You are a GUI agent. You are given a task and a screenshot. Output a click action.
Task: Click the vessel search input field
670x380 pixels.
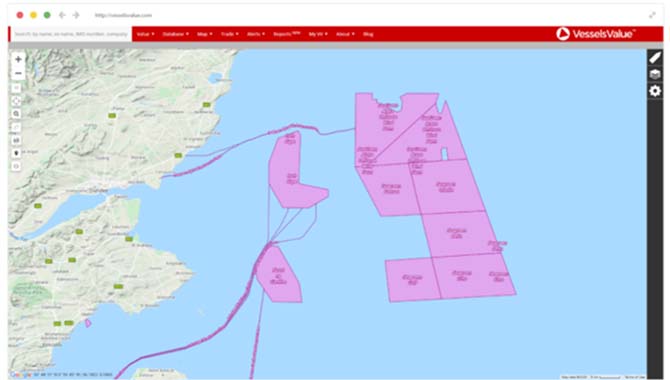(71, 34)
